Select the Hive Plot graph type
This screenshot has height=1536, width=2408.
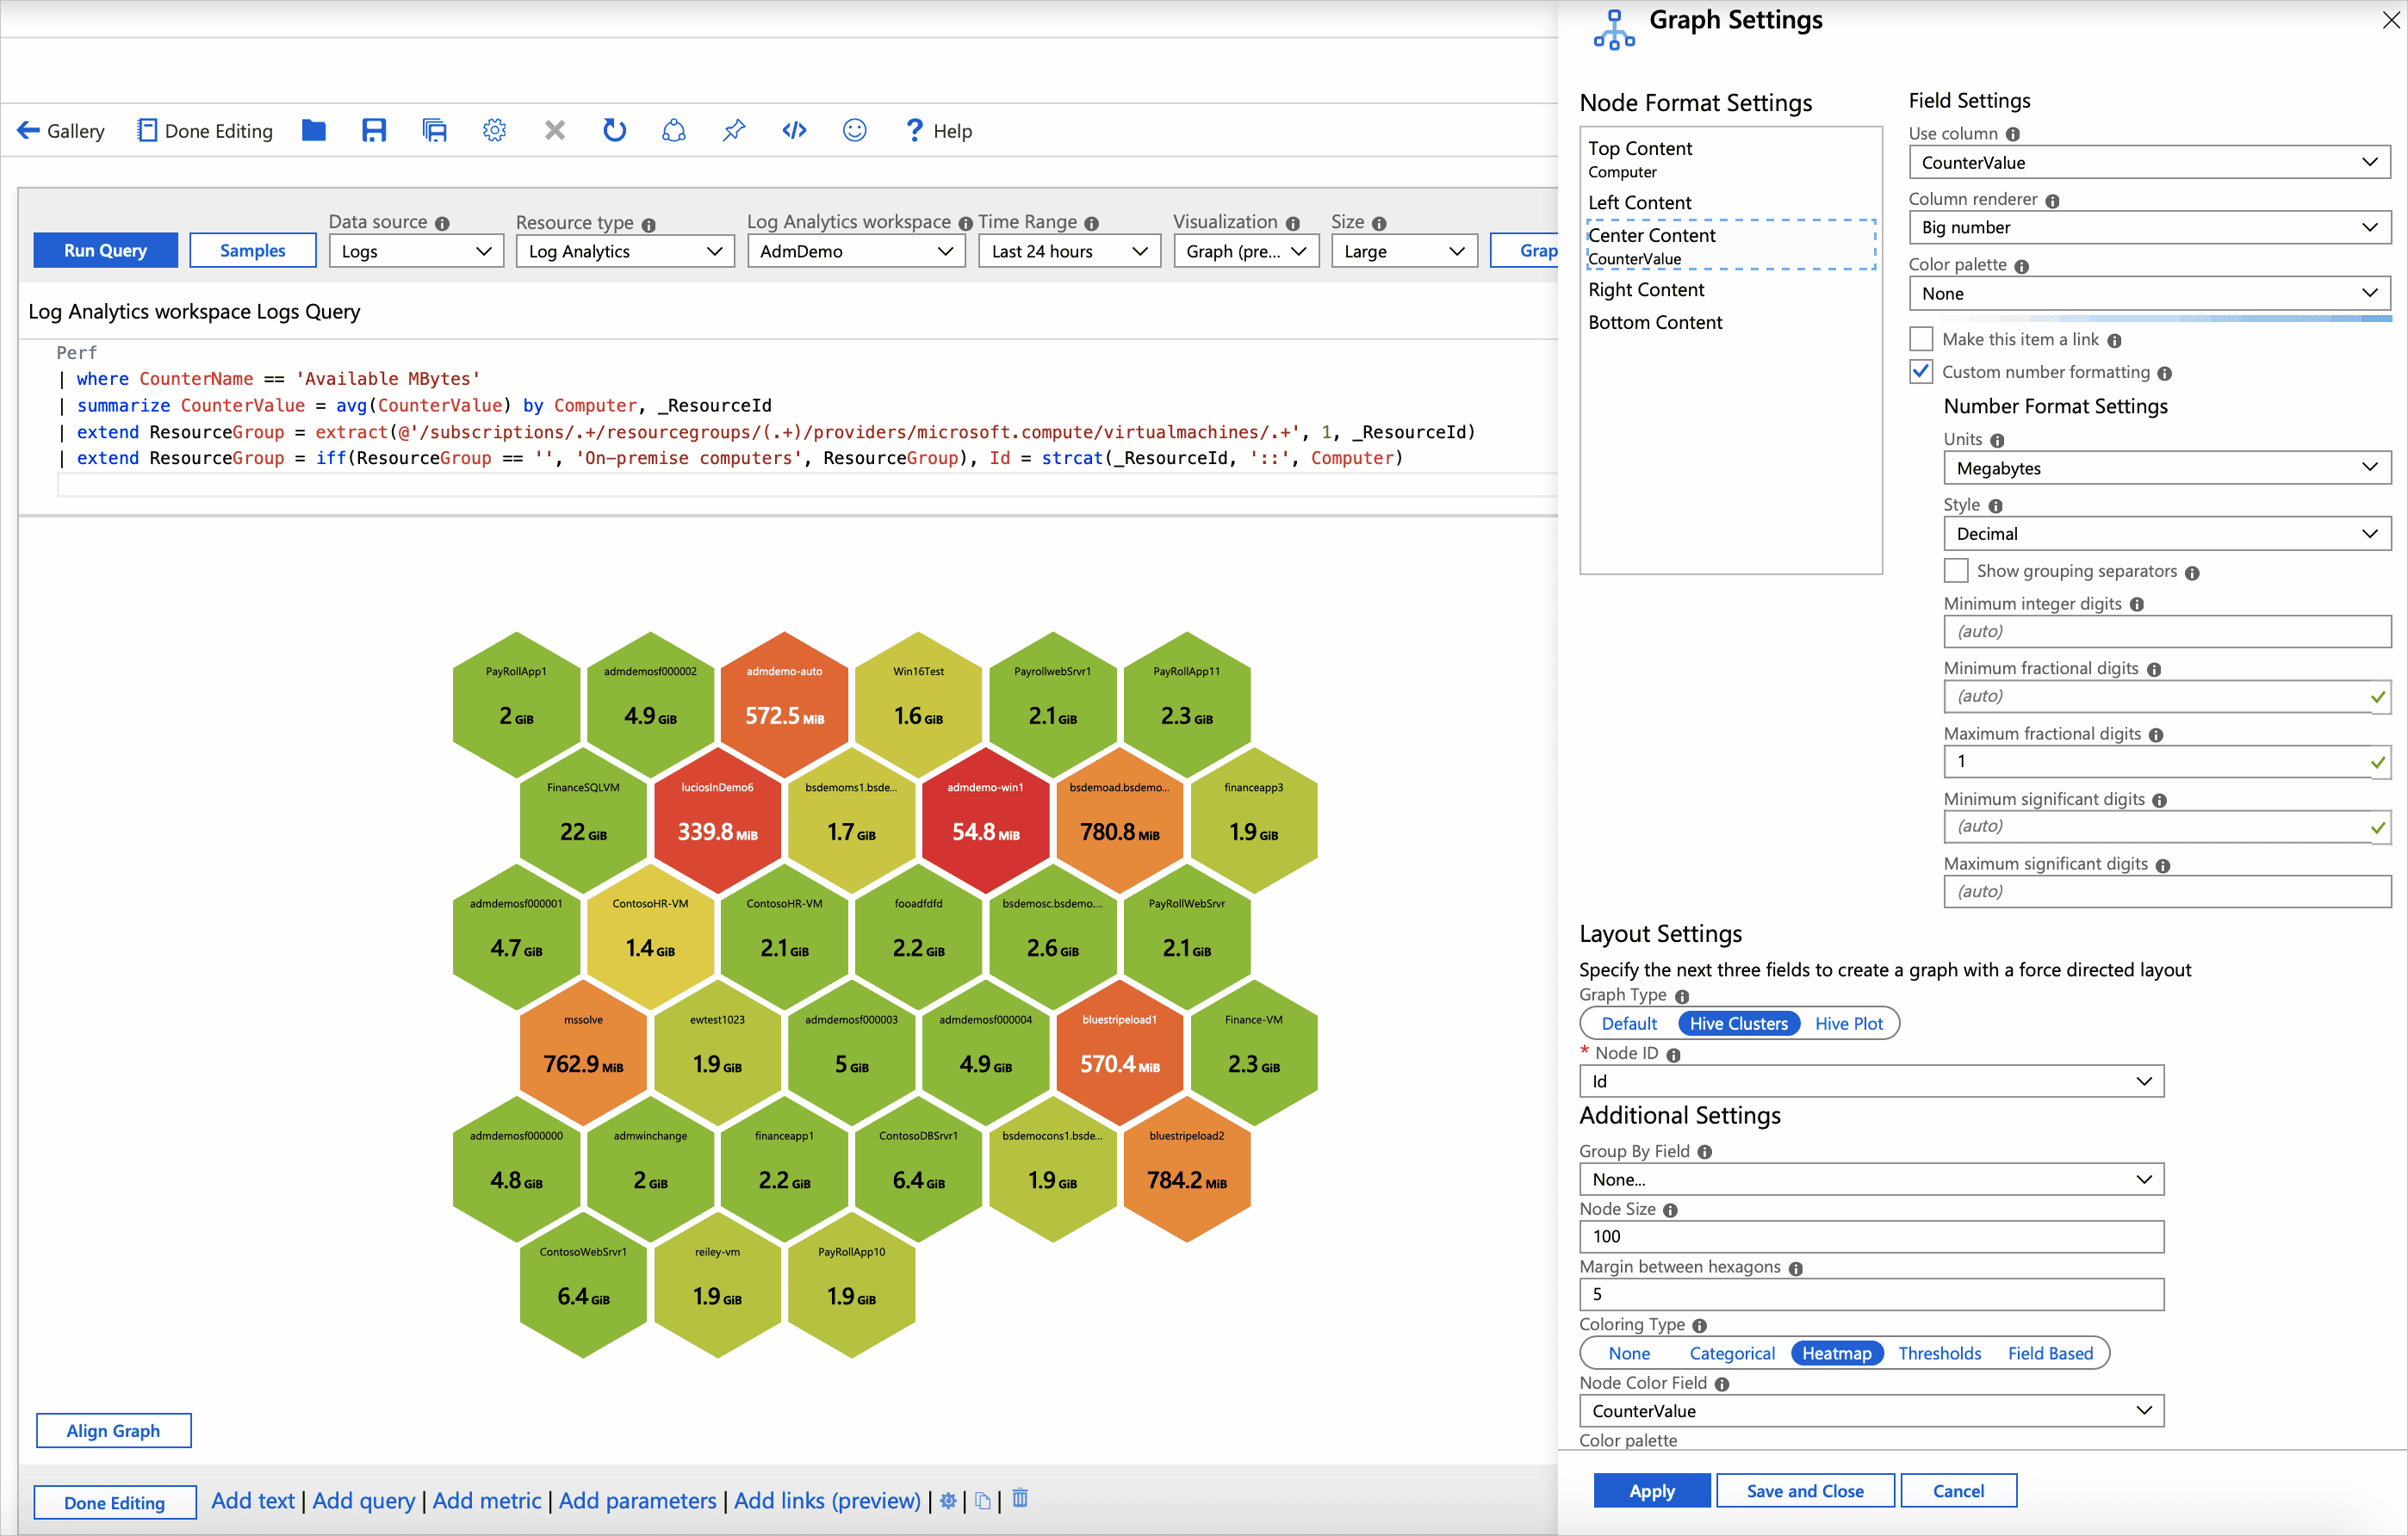1848,1022
